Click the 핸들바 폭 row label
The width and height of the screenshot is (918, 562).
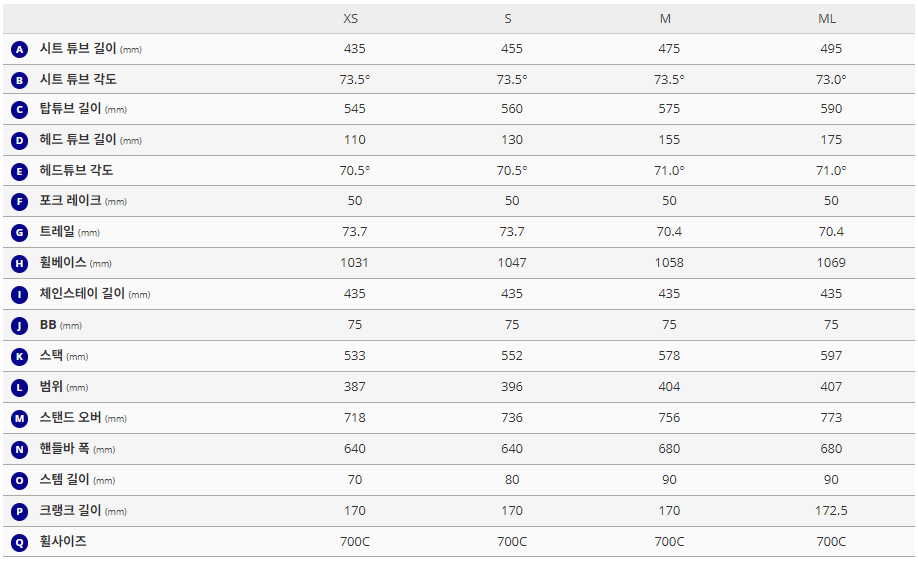[65, 449]
